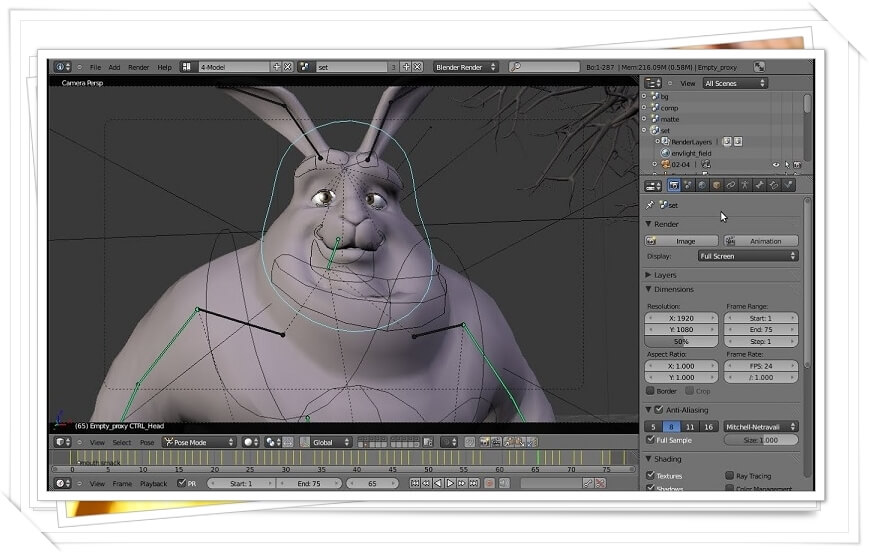Open the Add menu
Viewport: 869px width, 553px height.
pyautogui.click(x=114, y=67)
